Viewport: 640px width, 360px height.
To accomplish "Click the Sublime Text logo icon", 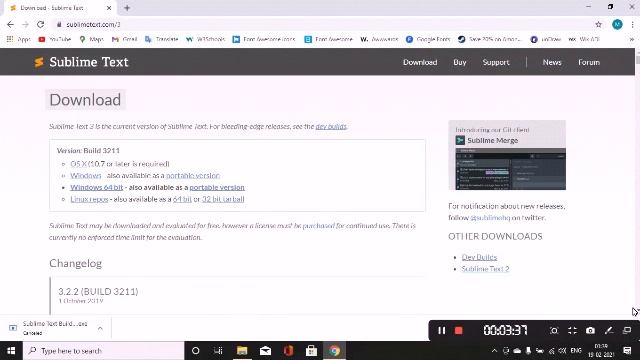I will coord(39,62).
